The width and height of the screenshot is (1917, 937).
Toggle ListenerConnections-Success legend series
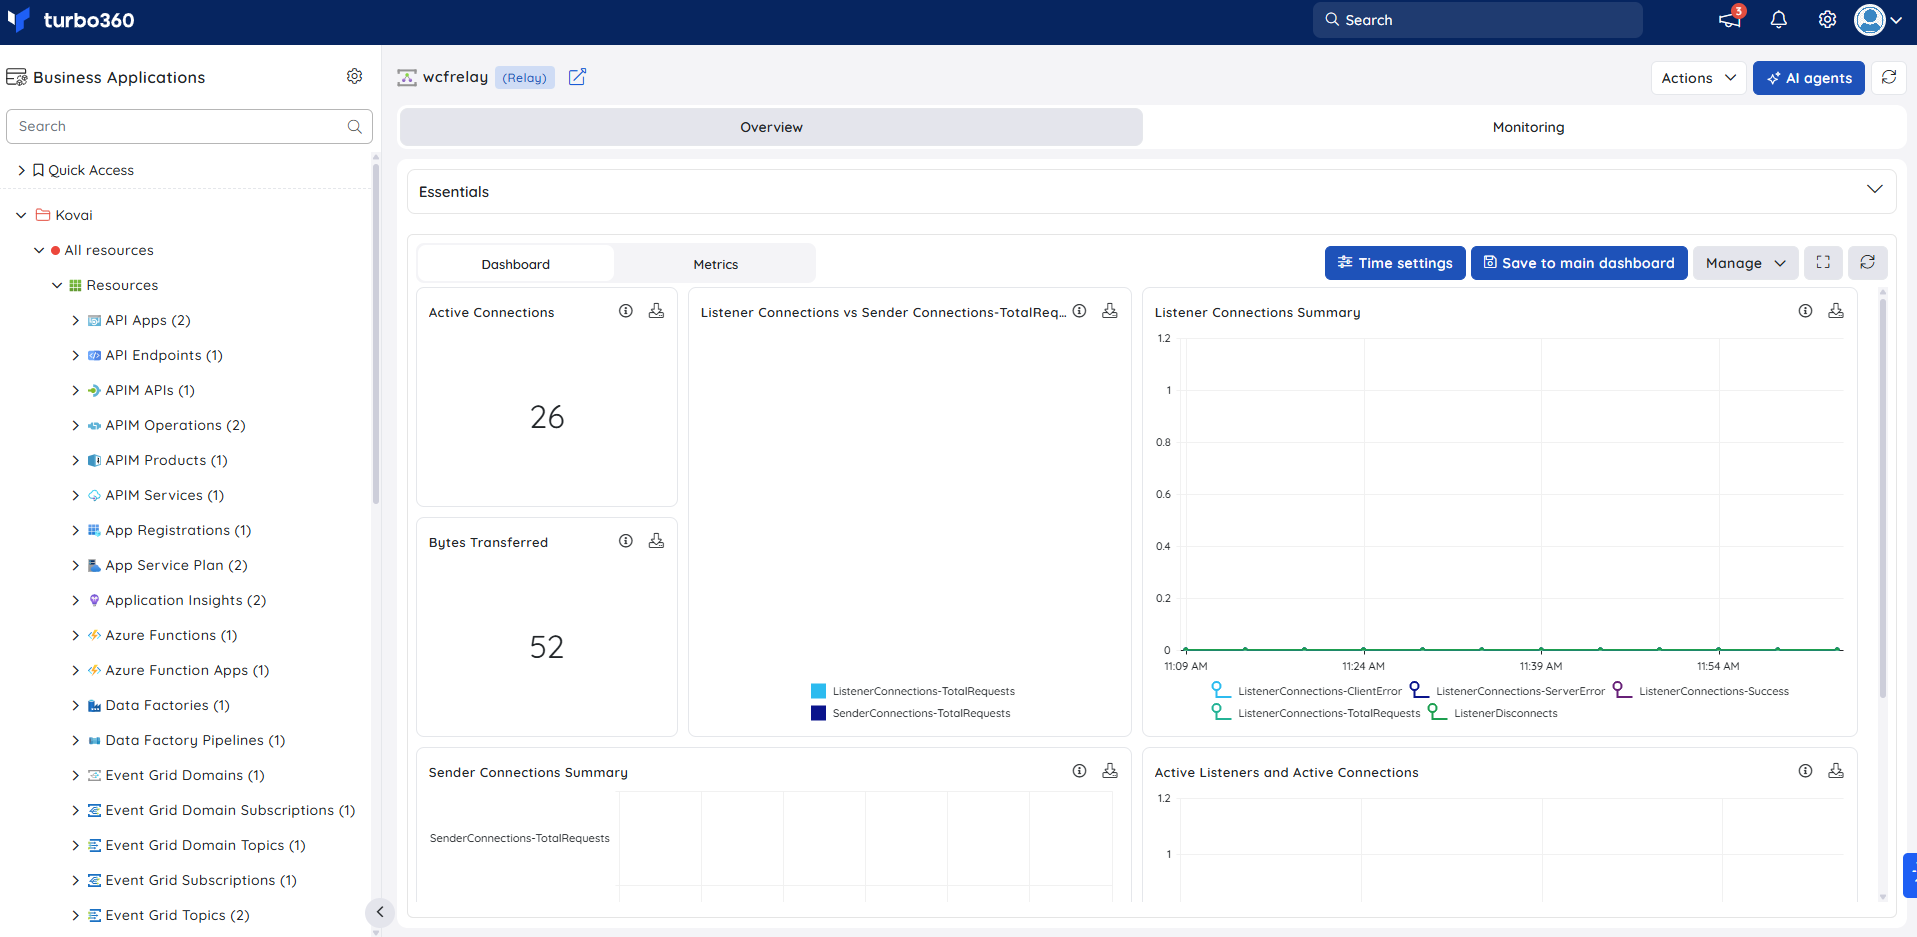(1701, 691)
